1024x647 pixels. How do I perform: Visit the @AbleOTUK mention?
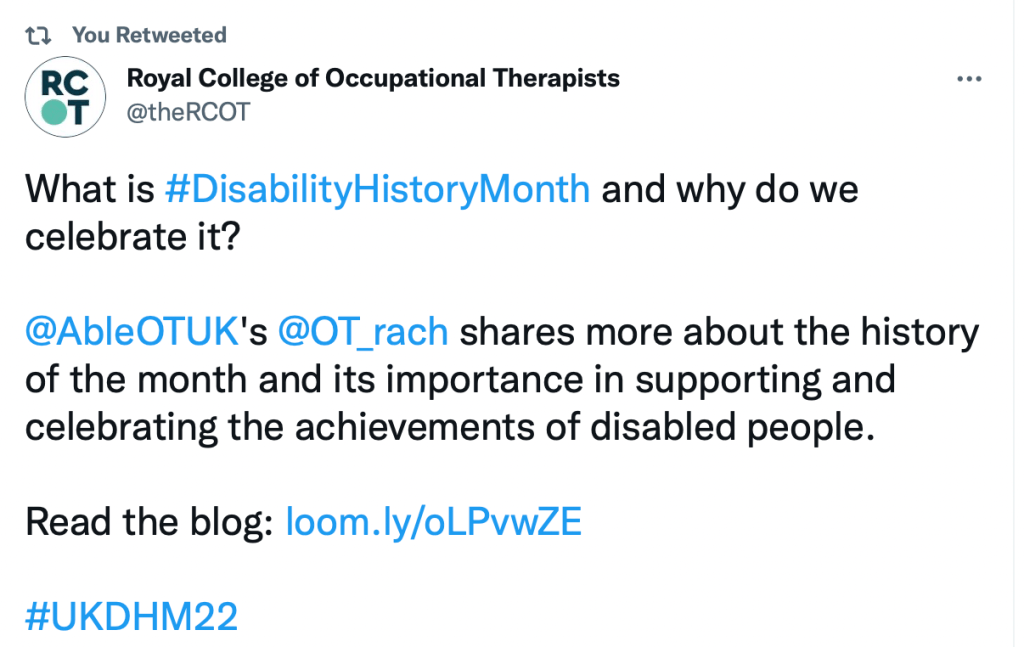point(129,332)
